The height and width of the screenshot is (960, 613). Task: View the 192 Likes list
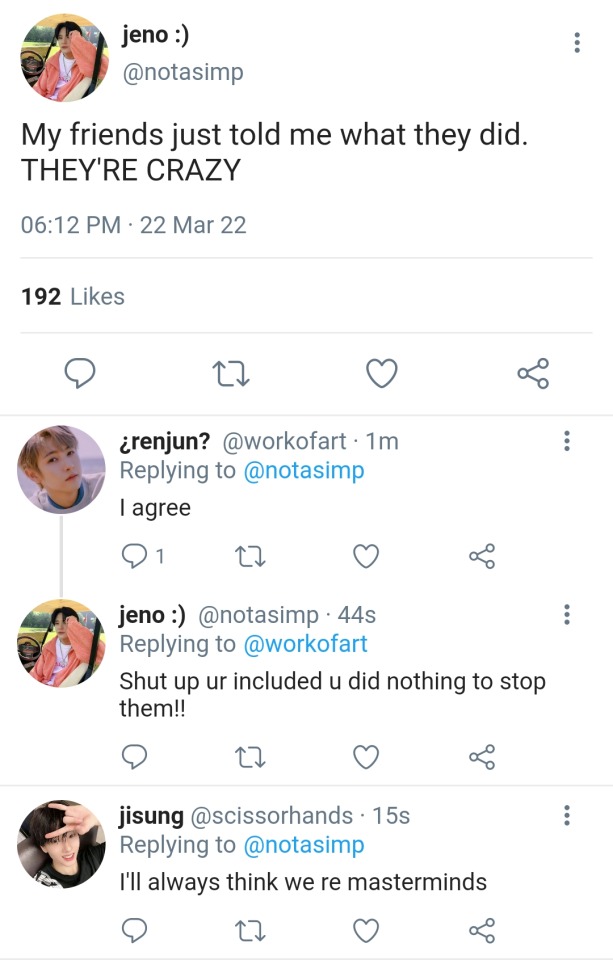coord(73,296)
